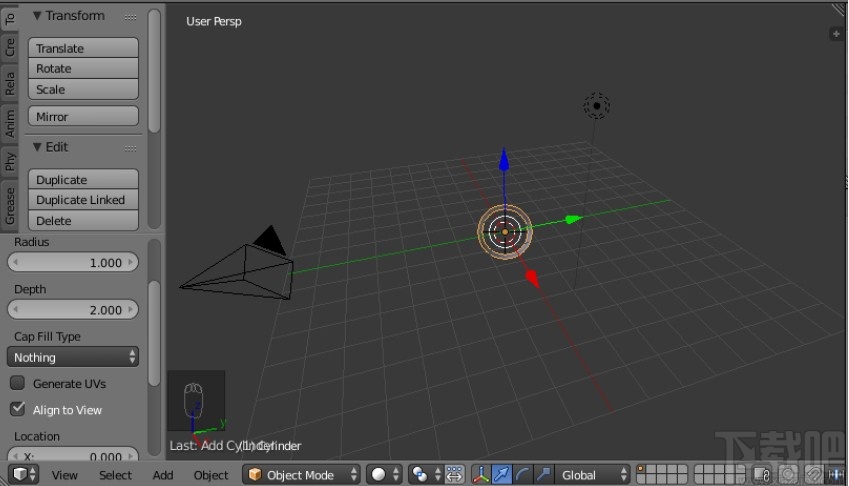
Task: Collapse the Edit panel
Action: pos(37,147)
